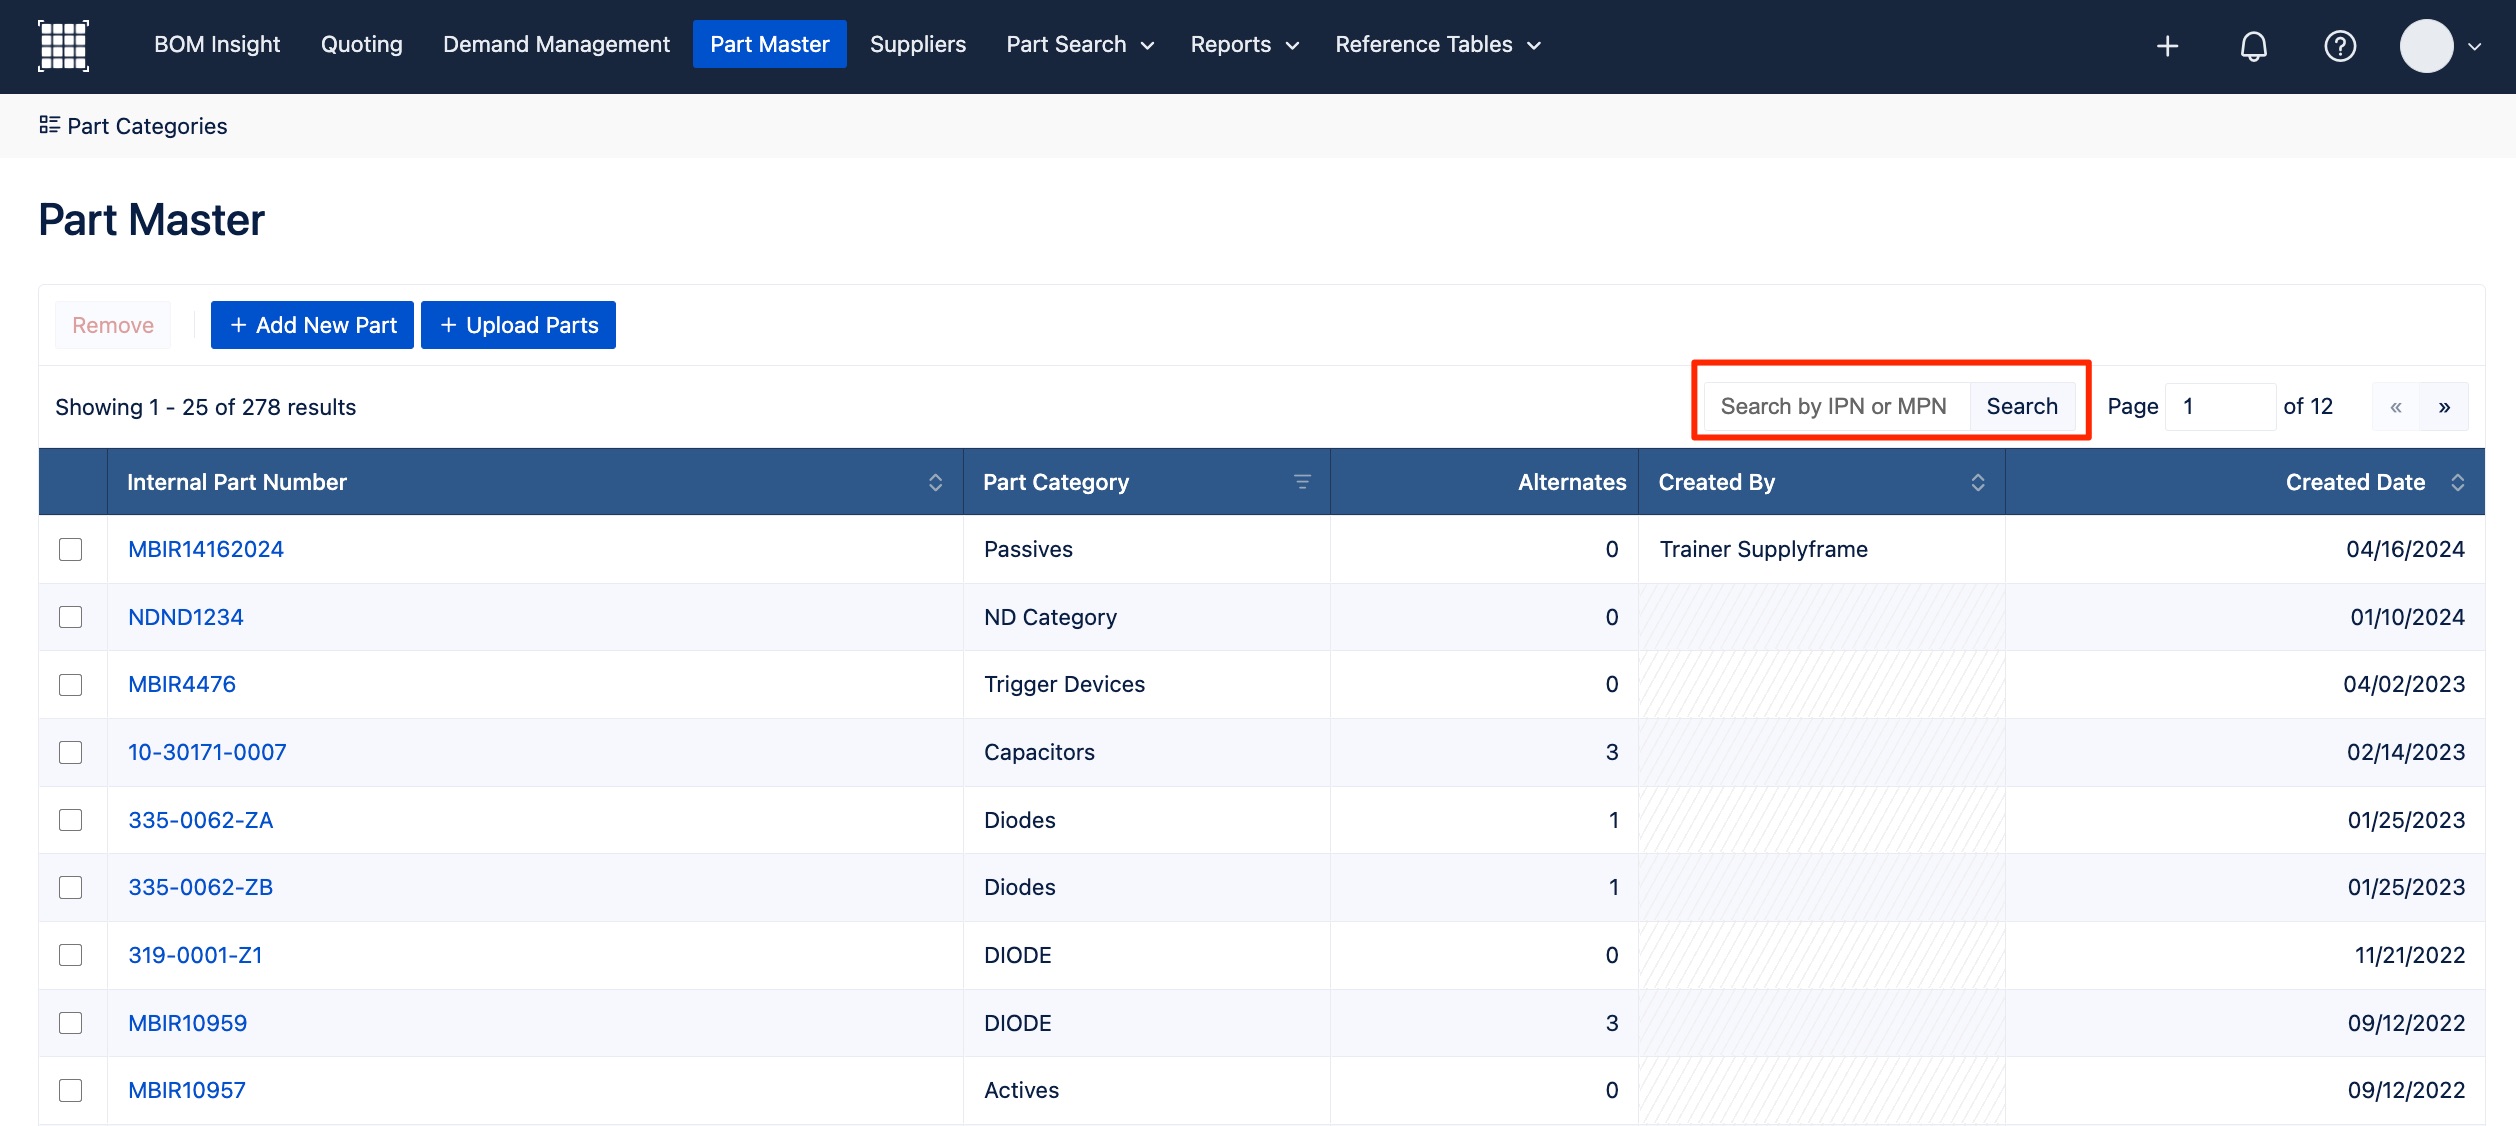The image size is (2516, 1126).
Task: Open the help question mark icon
Action: tap(2340, 46)
